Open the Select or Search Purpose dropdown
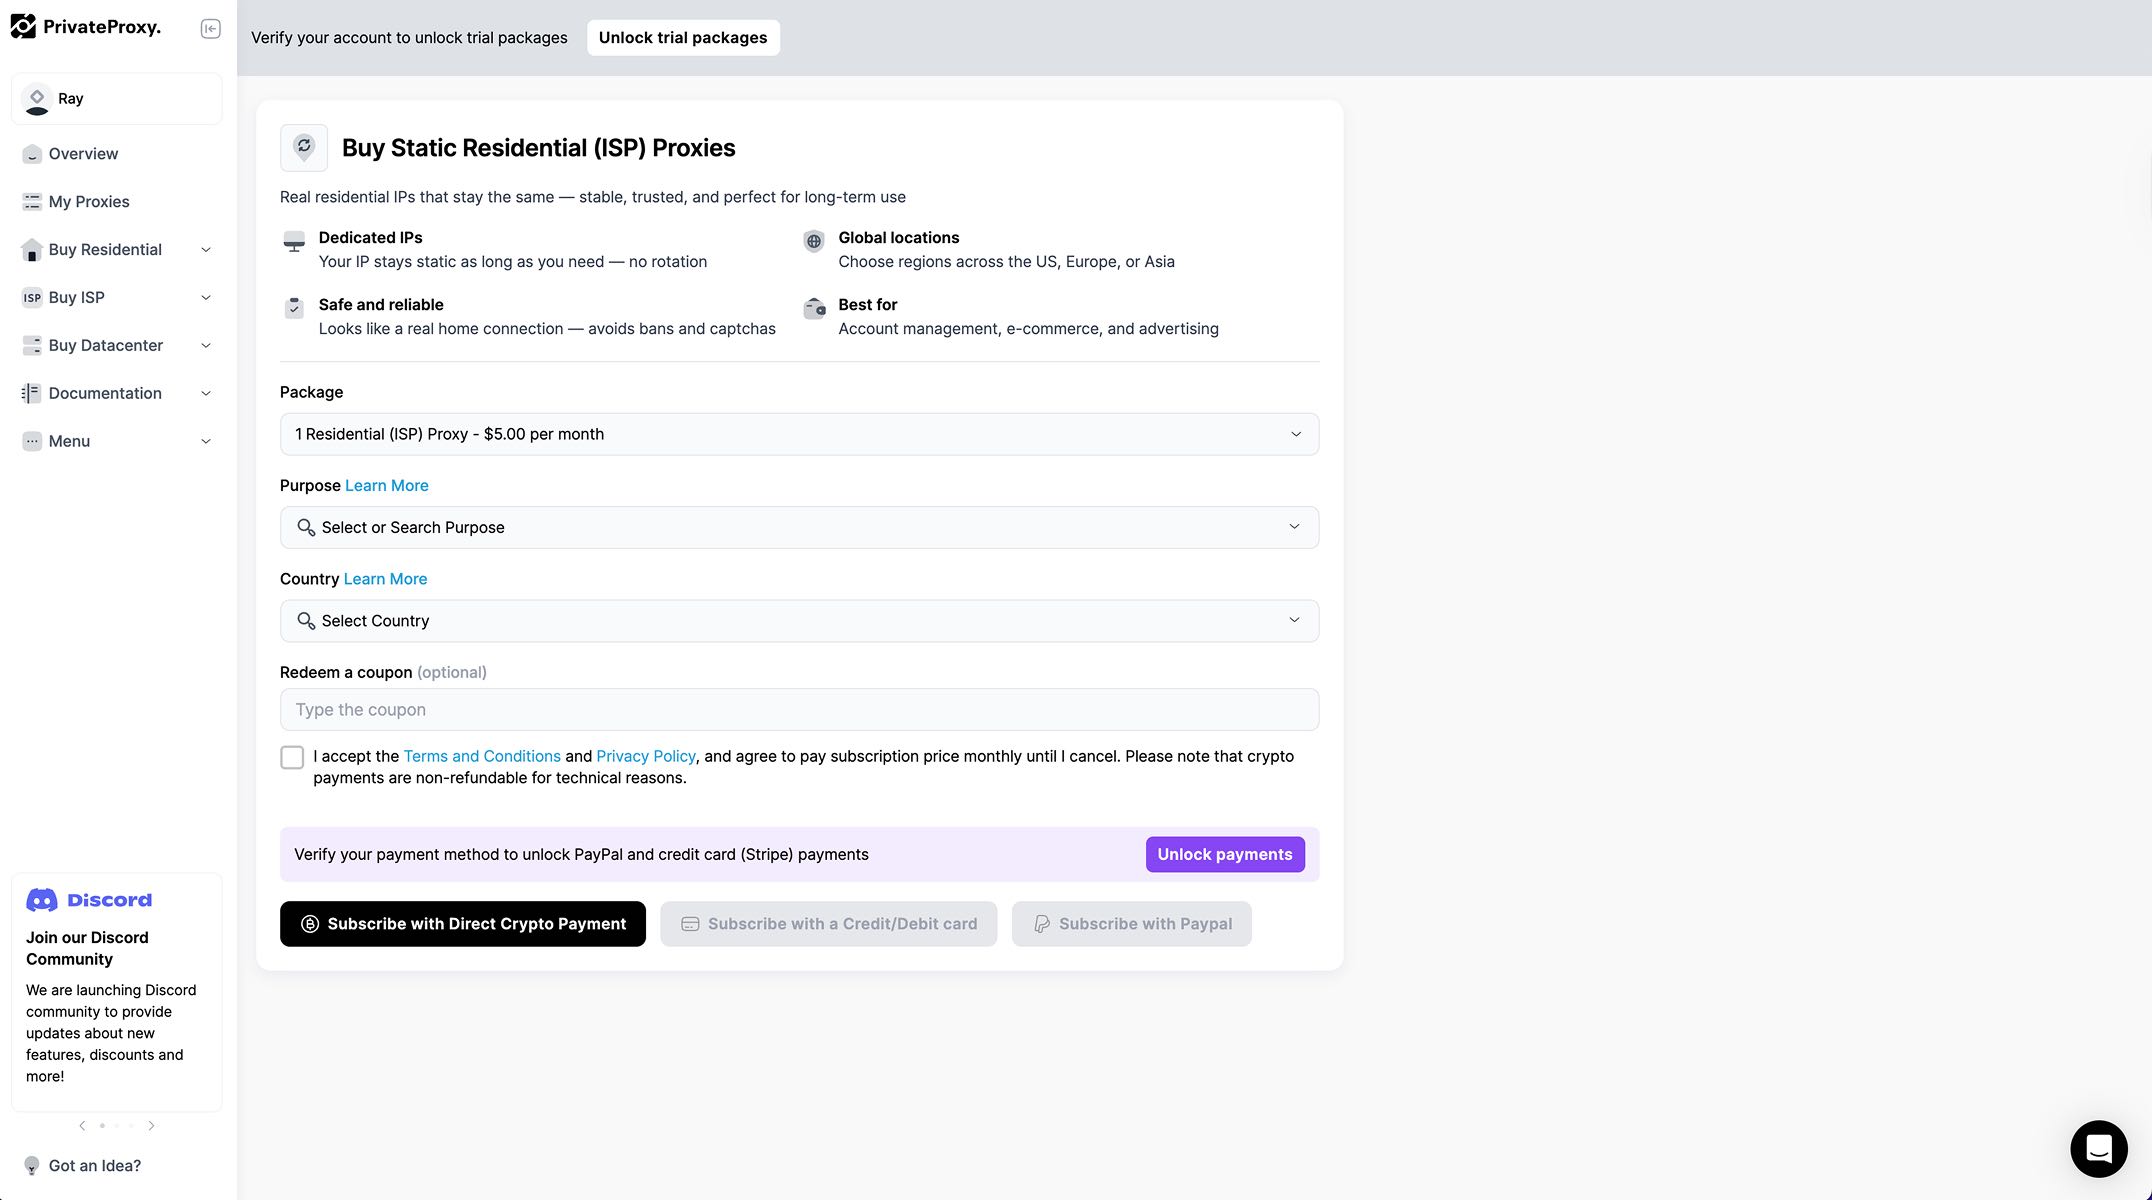Screen dimensions: 2152x1200 point(798,528)
